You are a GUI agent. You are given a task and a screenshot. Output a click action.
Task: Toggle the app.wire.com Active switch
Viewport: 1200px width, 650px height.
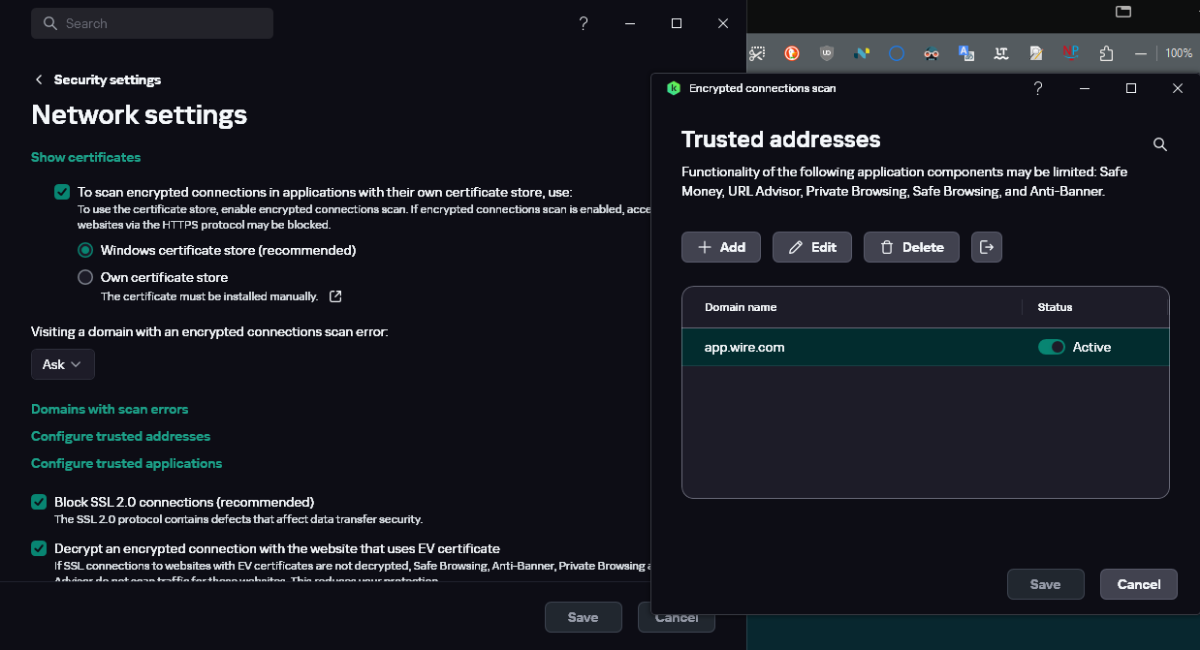point(1051,347)
